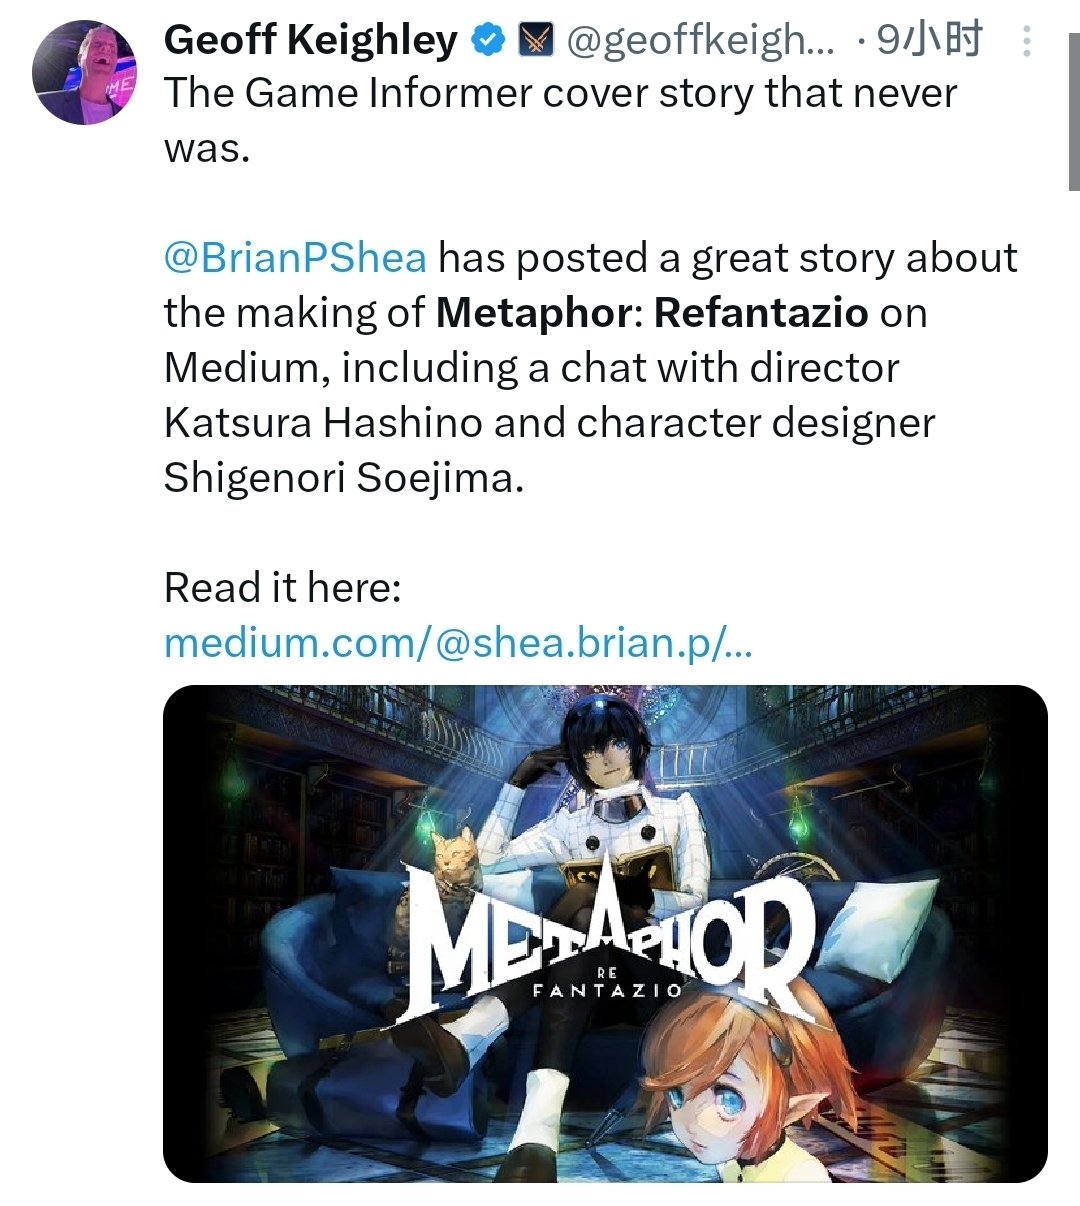The height and width of the screenshot is (1206, 1080).
Task: Click the Shigenori Soejima text line
Action: click(343, 478)
